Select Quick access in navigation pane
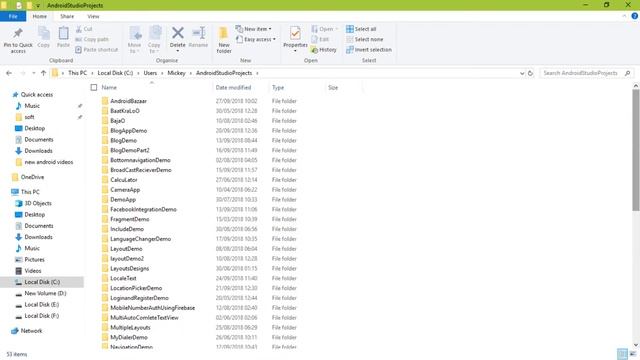The height and width of the screenshot is (360, 640). click(37, 94)
